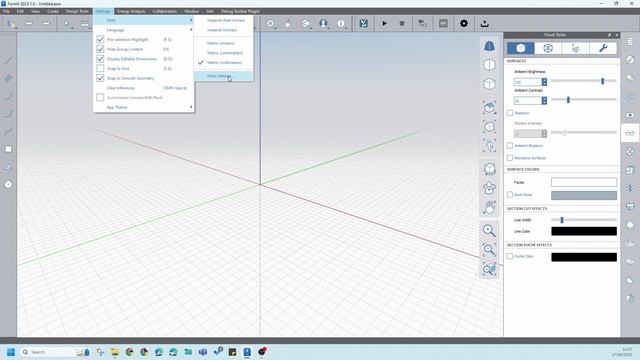Enable the Poché Color checkbox
This screenshot has width=640, height=360.
click(510, 256)
